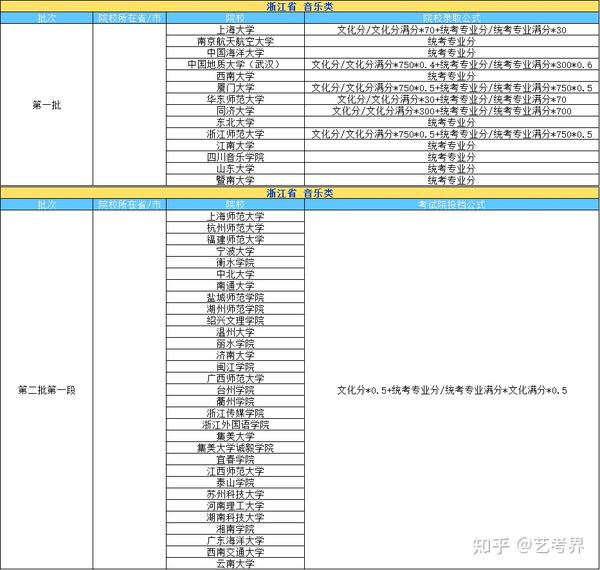Select the 丽水学院 cell
Screen dimensions: 600x570
235,344
